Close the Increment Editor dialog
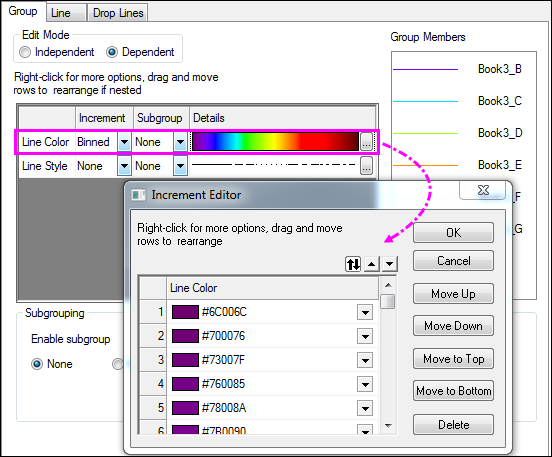Viewport: 552px width, 457px height. [x=483, y=190]
